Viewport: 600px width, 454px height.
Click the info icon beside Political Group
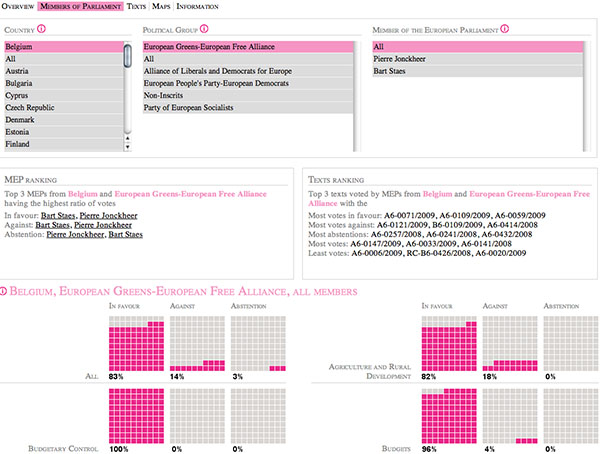(205, 31)
